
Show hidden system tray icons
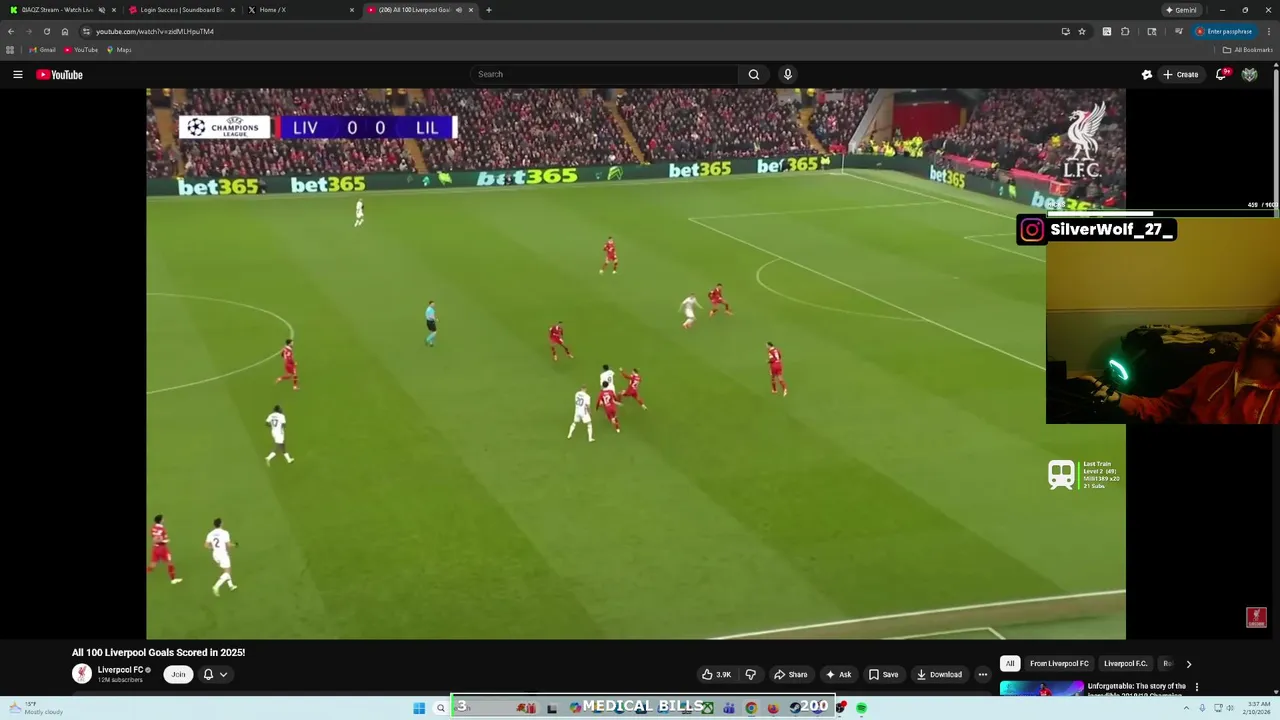click(x=1187, y=708)
